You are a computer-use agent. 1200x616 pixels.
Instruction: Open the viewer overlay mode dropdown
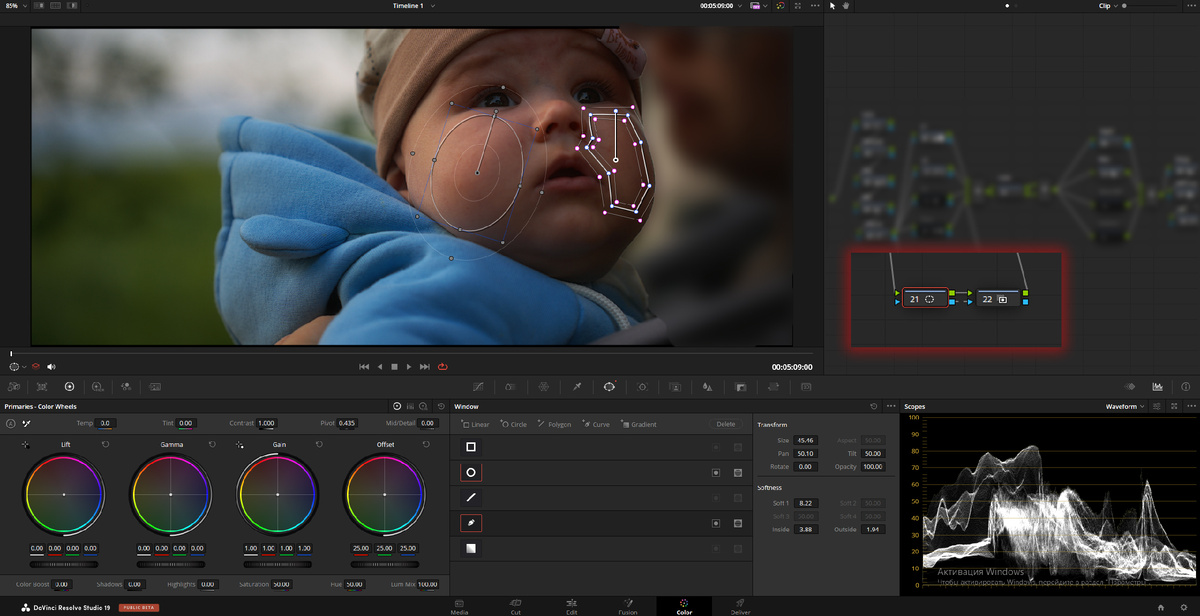click(17, 367)
